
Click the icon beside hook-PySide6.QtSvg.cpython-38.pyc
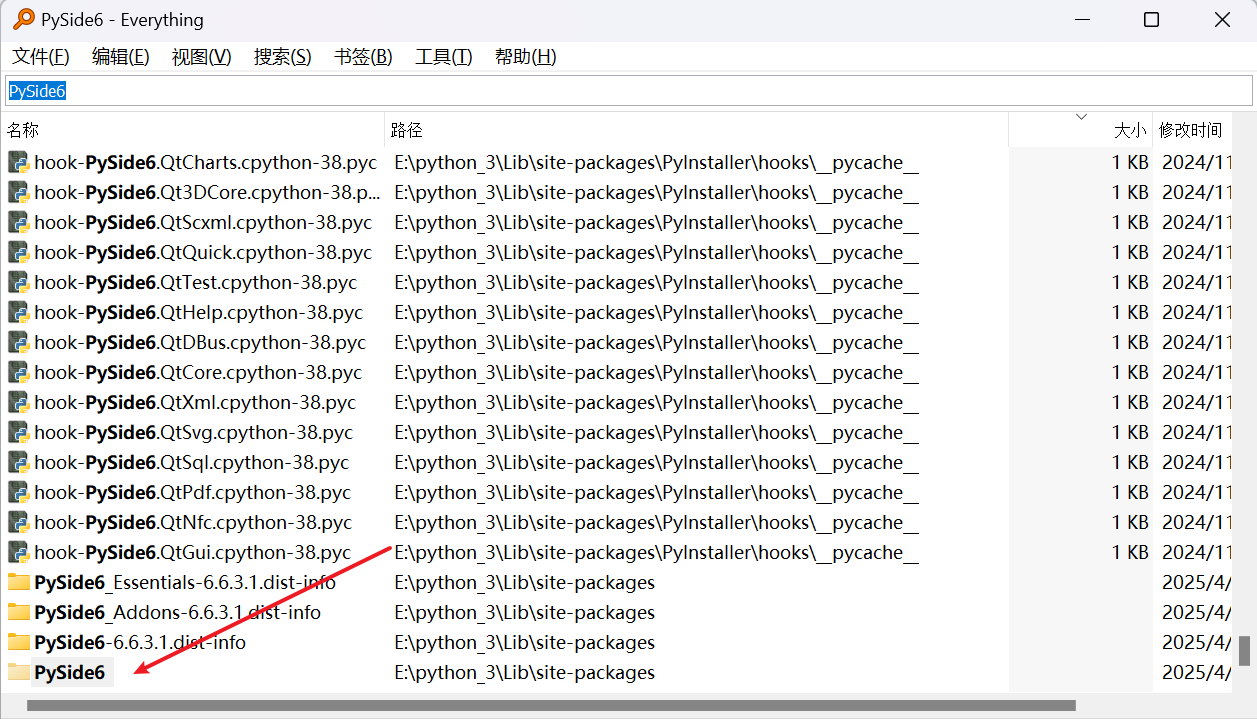click(x=18, y=432)
